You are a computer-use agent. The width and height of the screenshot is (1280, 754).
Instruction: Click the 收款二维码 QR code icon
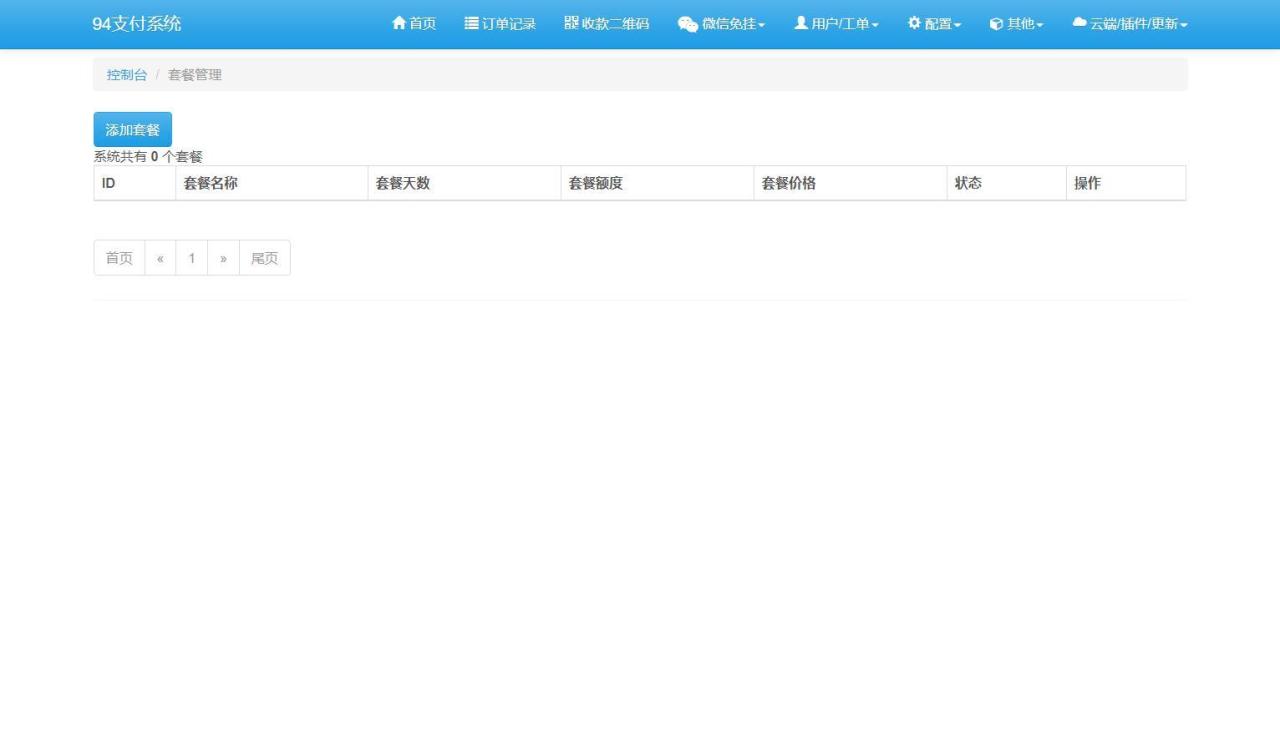(570, 24)
